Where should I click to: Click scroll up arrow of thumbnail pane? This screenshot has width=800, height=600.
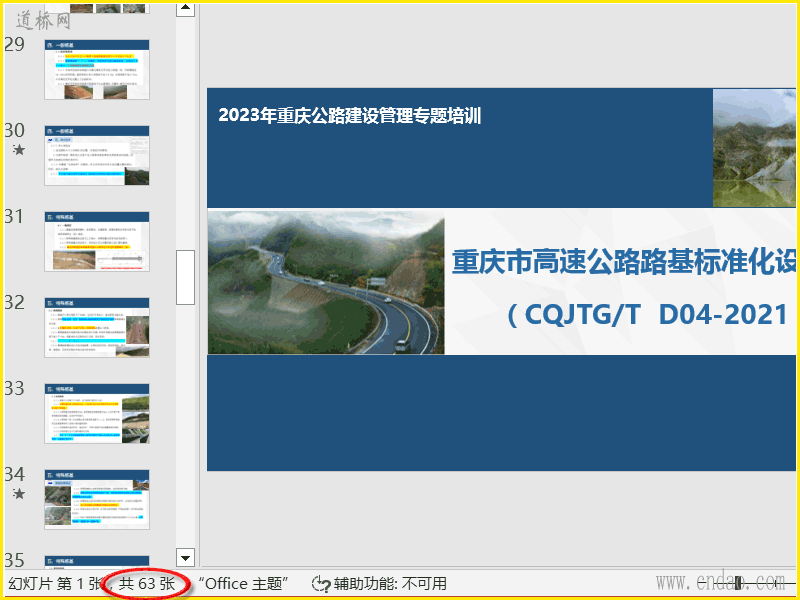click(185, 8)
